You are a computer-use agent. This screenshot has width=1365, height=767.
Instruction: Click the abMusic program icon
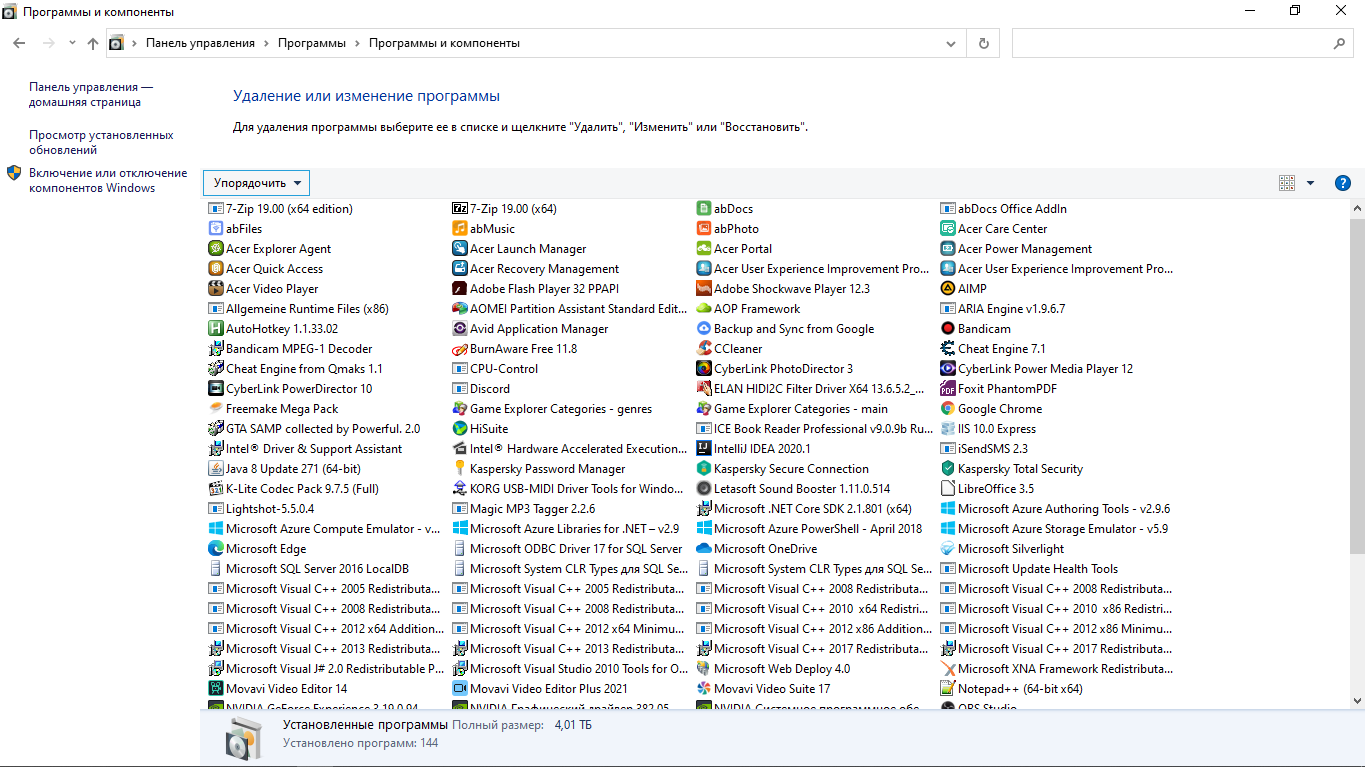(460, 229)
